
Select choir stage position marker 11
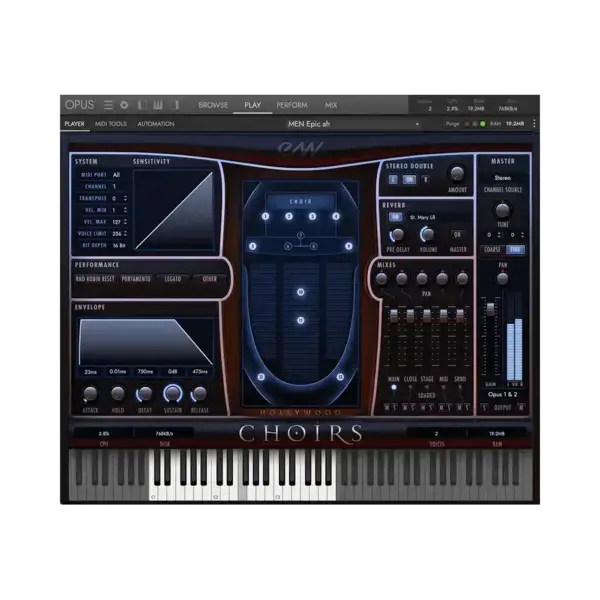click(x=301, y=320)
